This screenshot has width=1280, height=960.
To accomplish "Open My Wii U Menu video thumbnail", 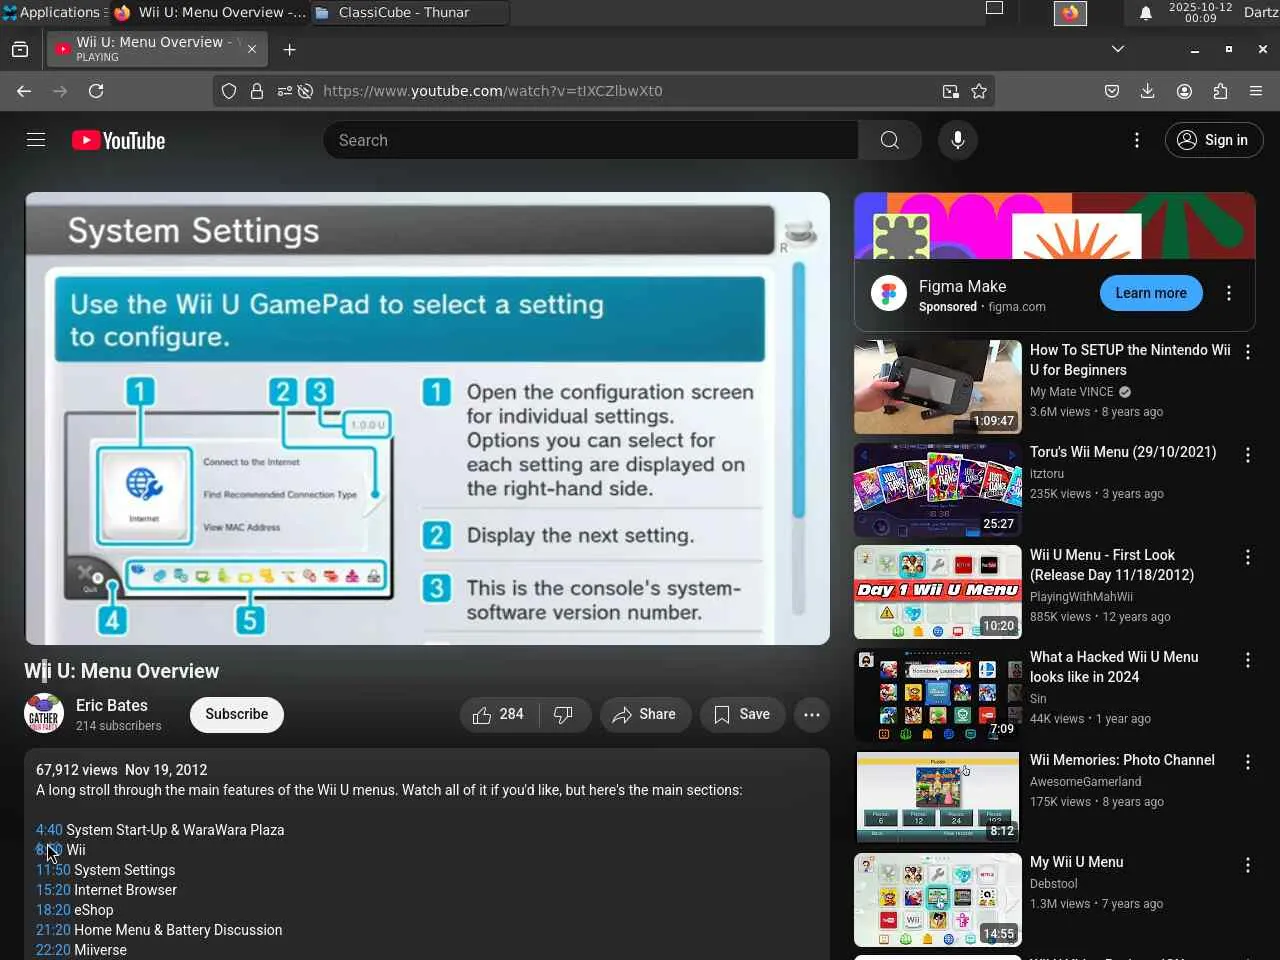I will tap(938, 900).
